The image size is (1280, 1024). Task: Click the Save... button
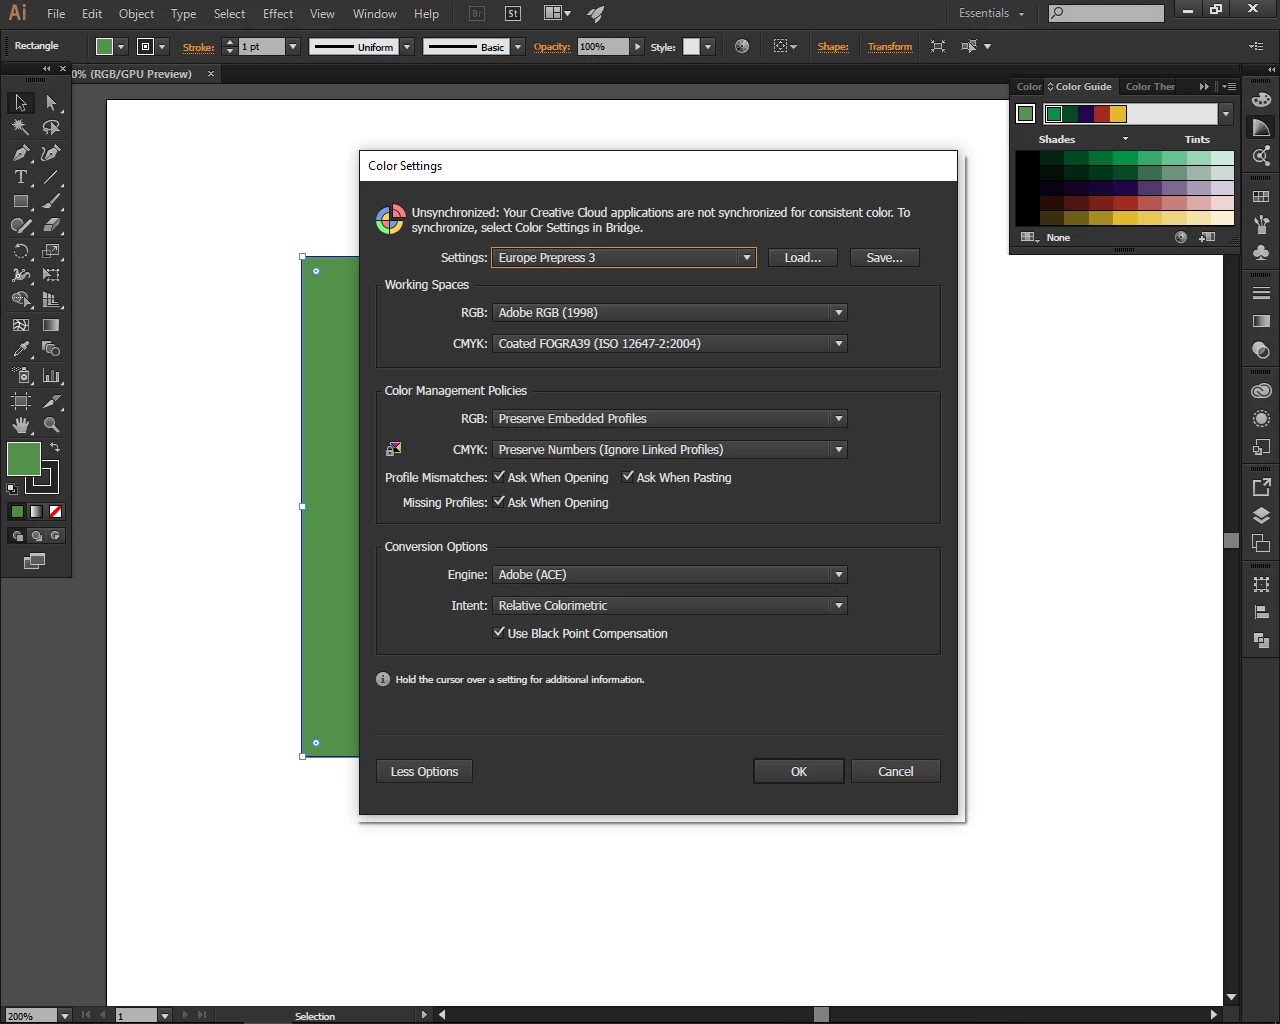click(x=885, y=258)
